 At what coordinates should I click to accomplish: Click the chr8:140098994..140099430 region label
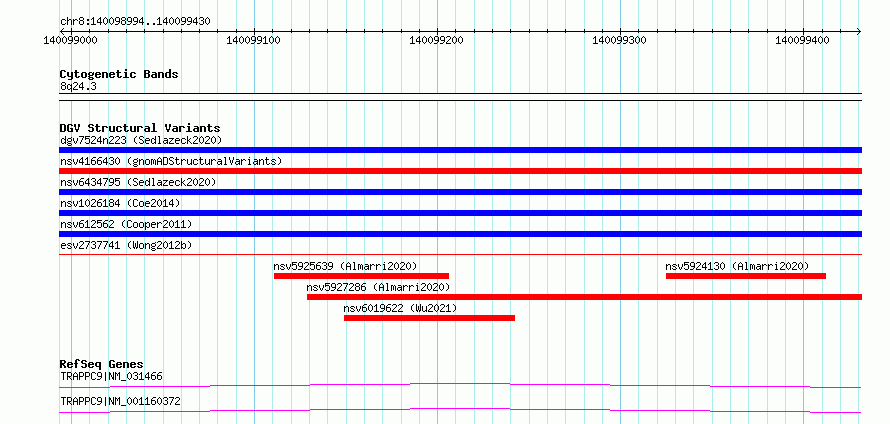pos(135,22)
